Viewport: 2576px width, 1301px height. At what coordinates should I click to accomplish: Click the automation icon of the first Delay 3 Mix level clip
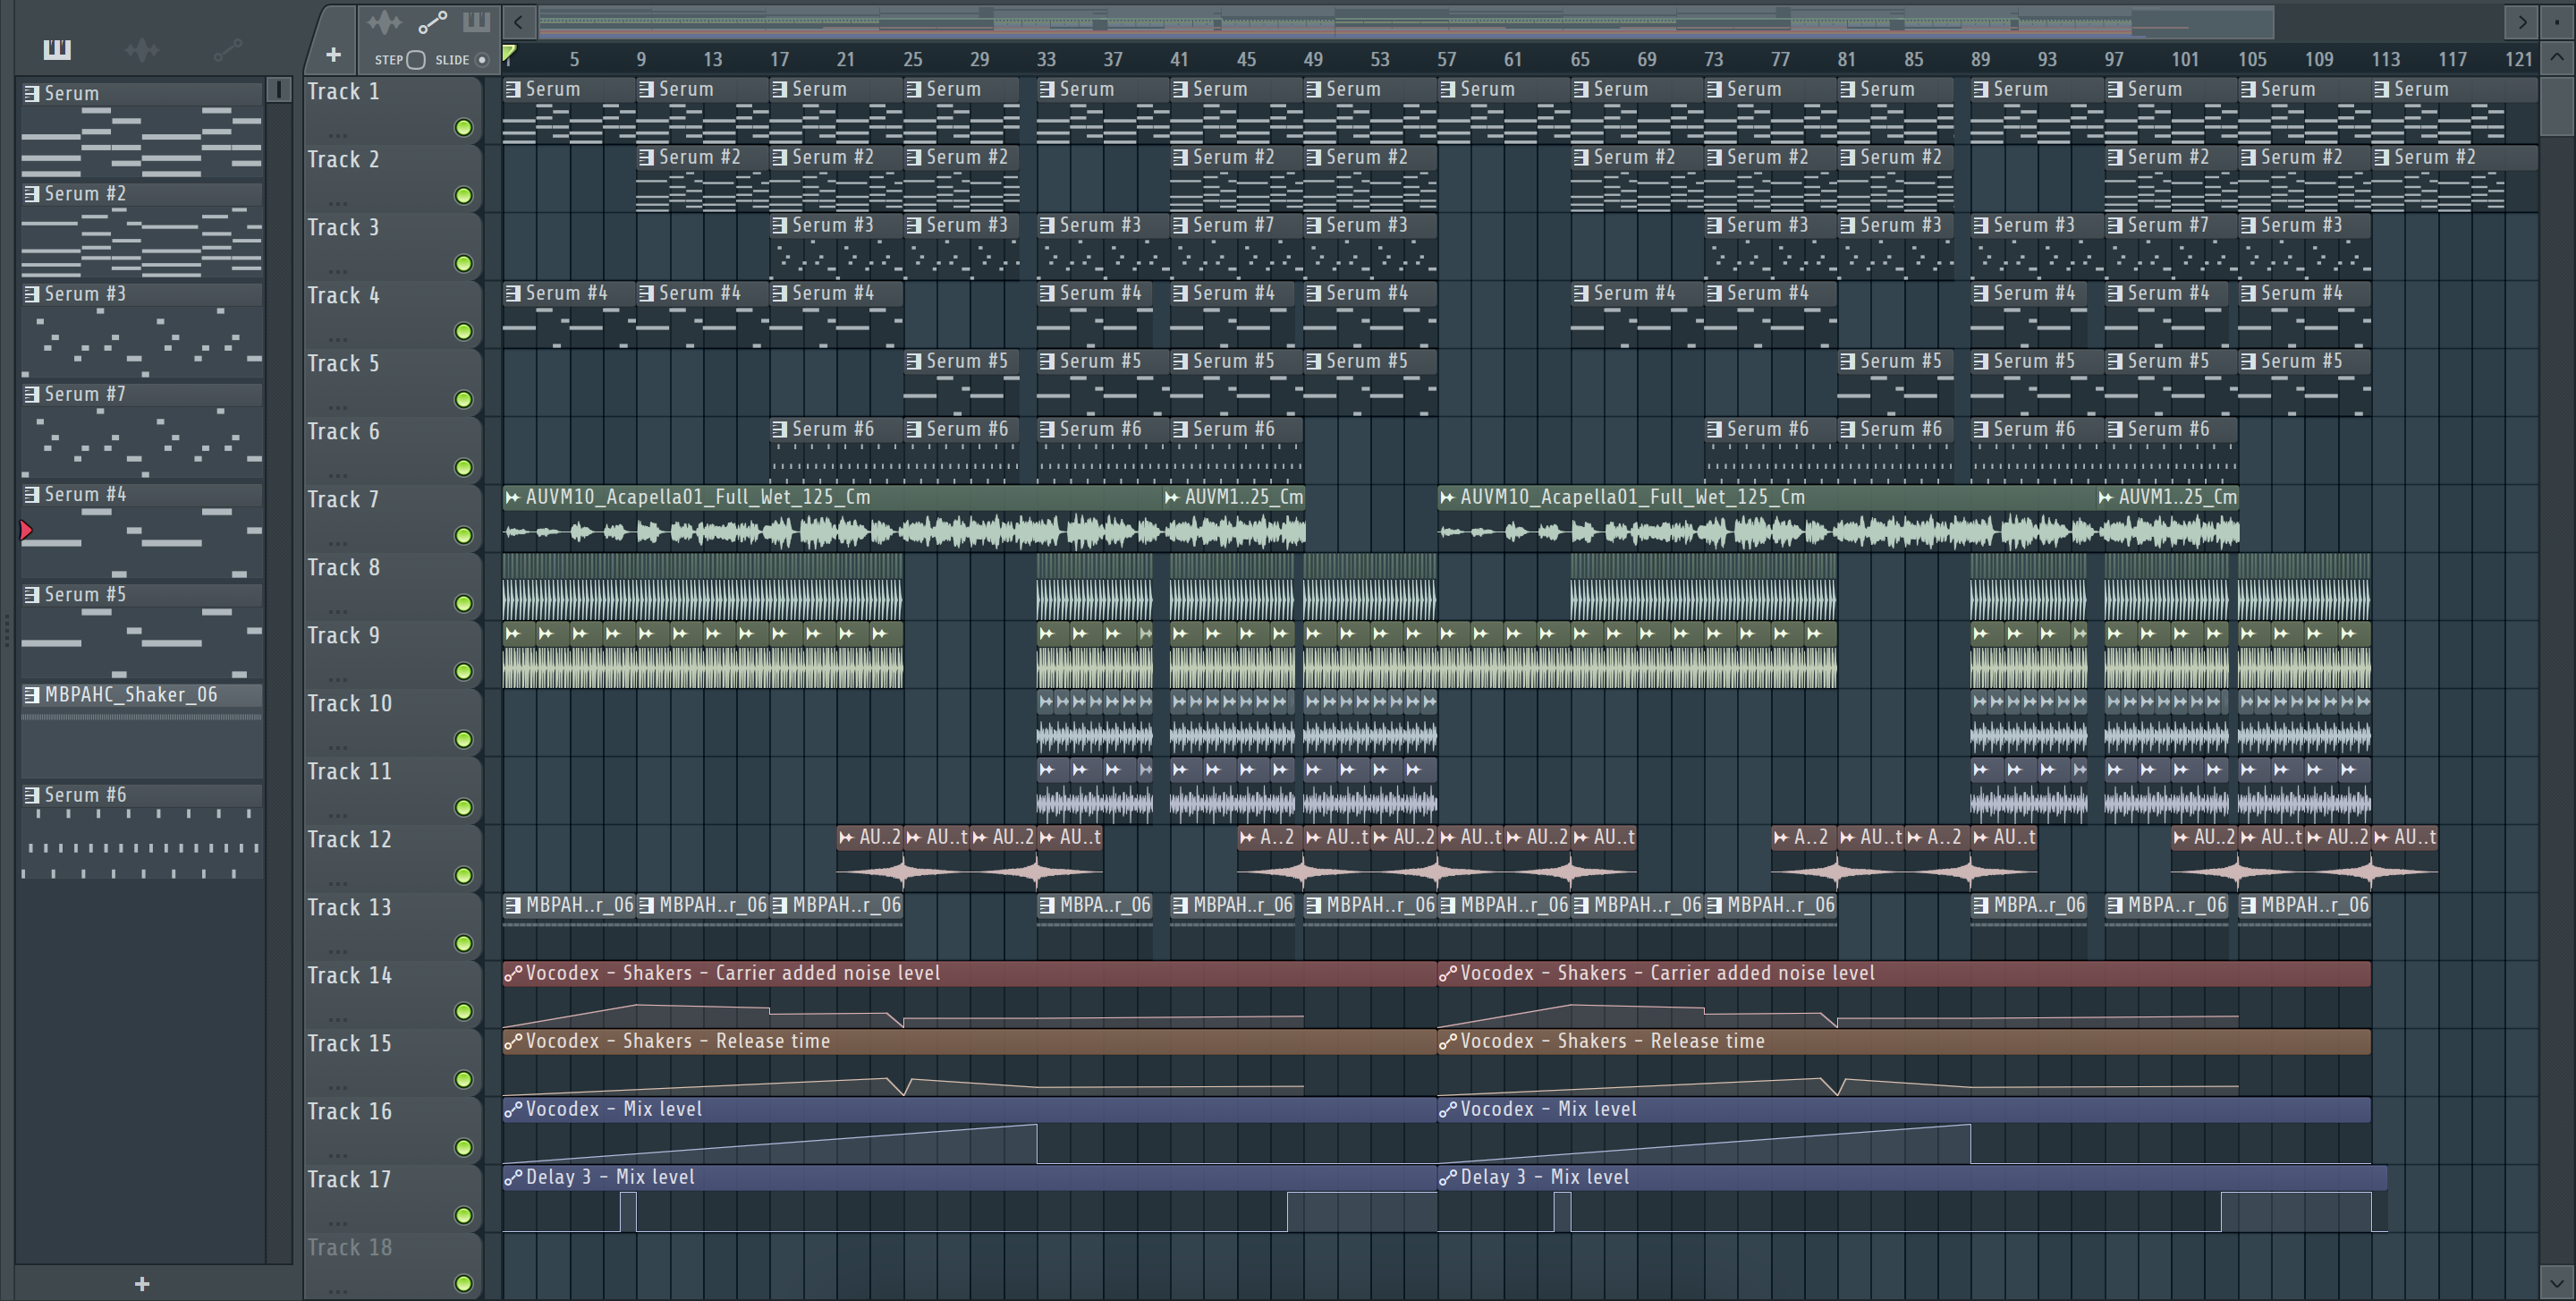(x=513, y=1177)
